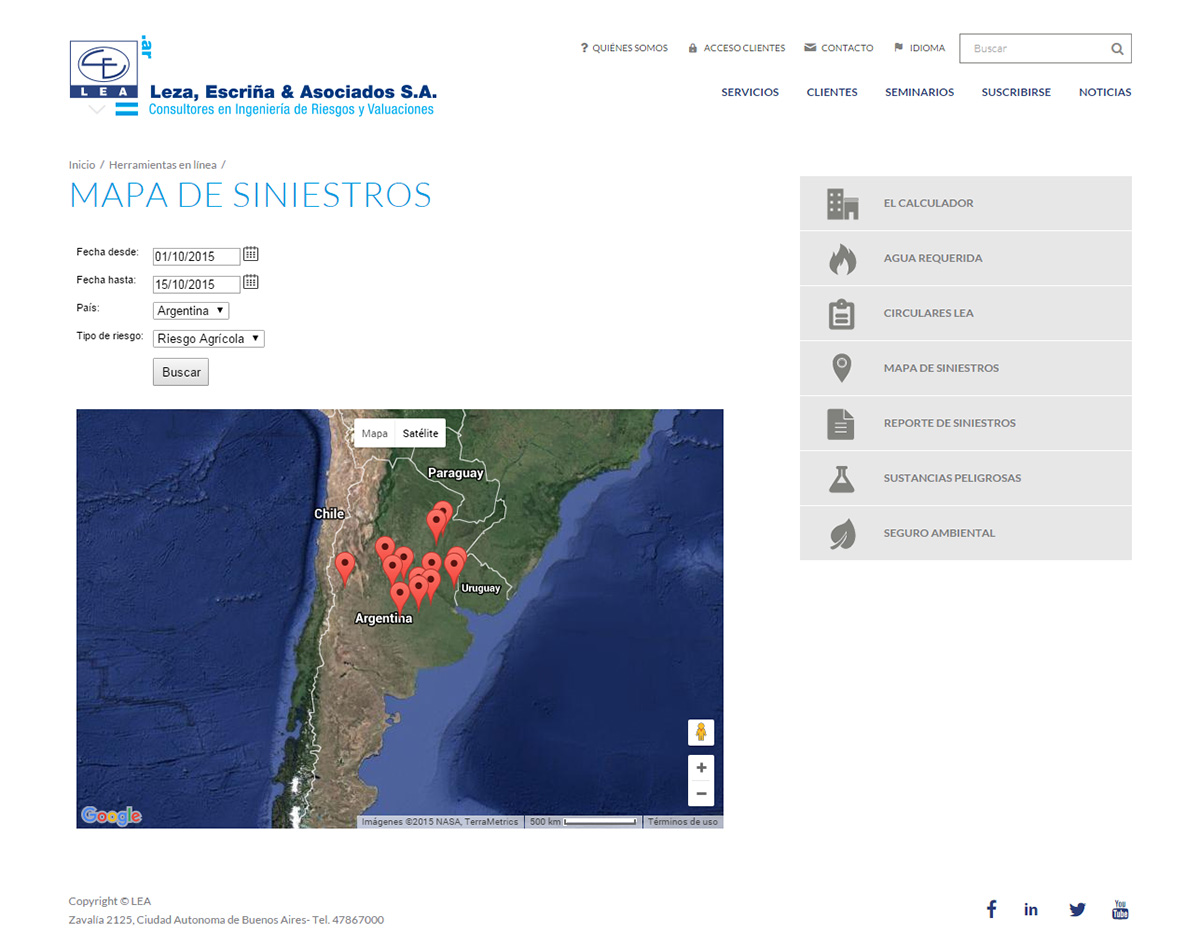1200x946 pixels.
Task: Open Agua Requerida sidebar link
Action: tap(966, 258)
